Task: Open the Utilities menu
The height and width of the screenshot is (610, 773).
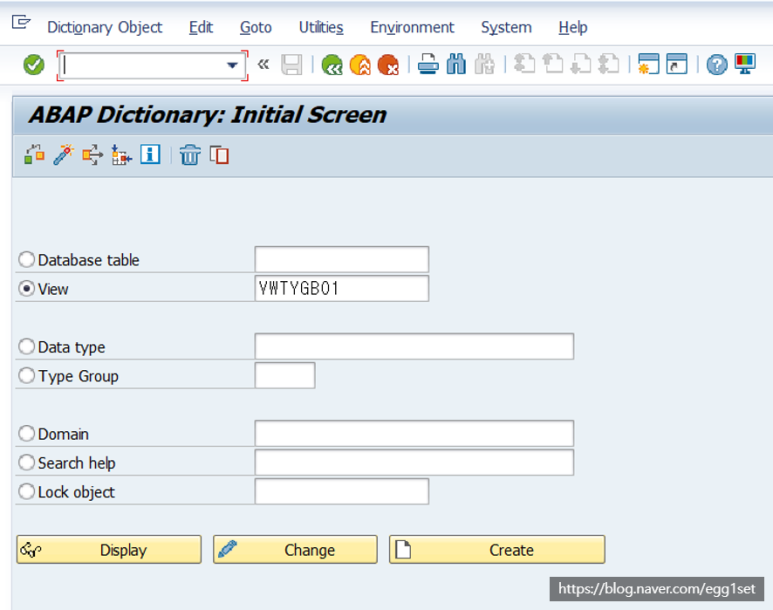Action: 321,28
